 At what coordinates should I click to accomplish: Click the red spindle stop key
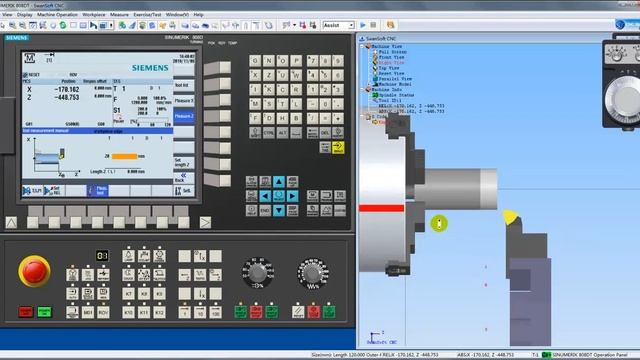coord(256,312)
